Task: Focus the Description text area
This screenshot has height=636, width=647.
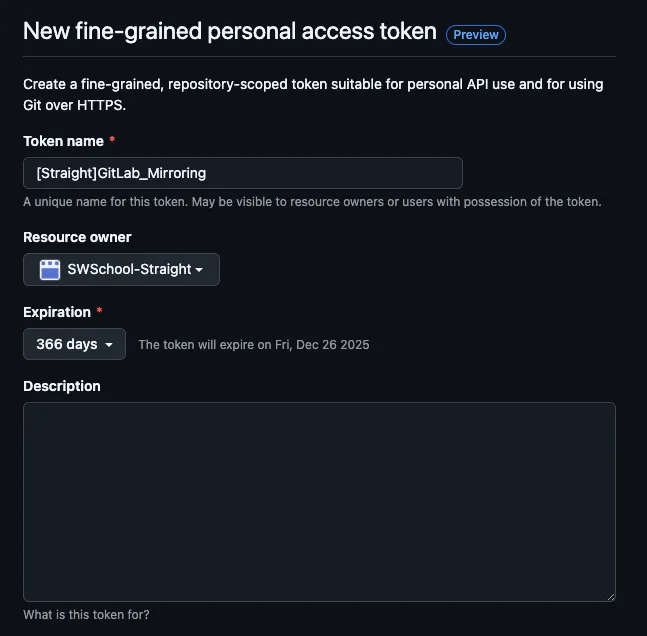Action: (x=319, y=502)
